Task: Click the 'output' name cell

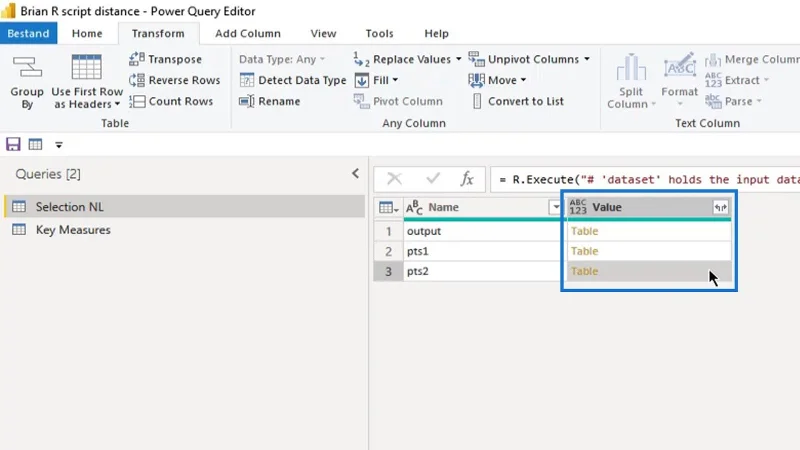Action: [482, 231]
